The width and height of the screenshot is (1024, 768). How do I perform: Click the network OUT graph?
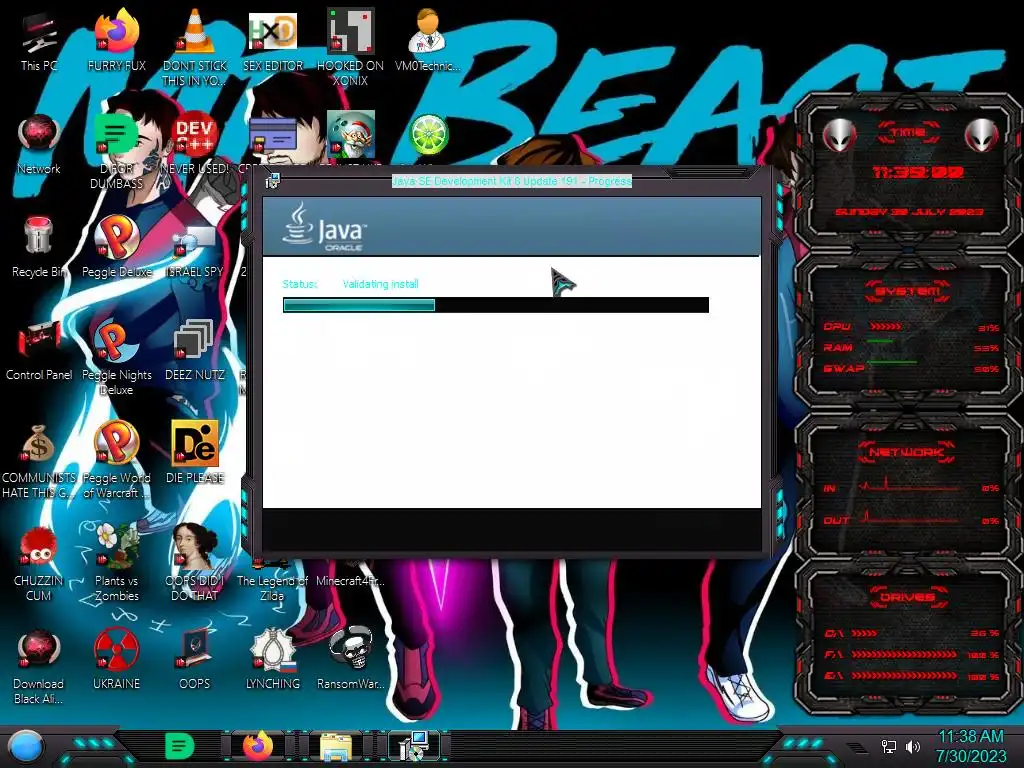pos(911,519)
